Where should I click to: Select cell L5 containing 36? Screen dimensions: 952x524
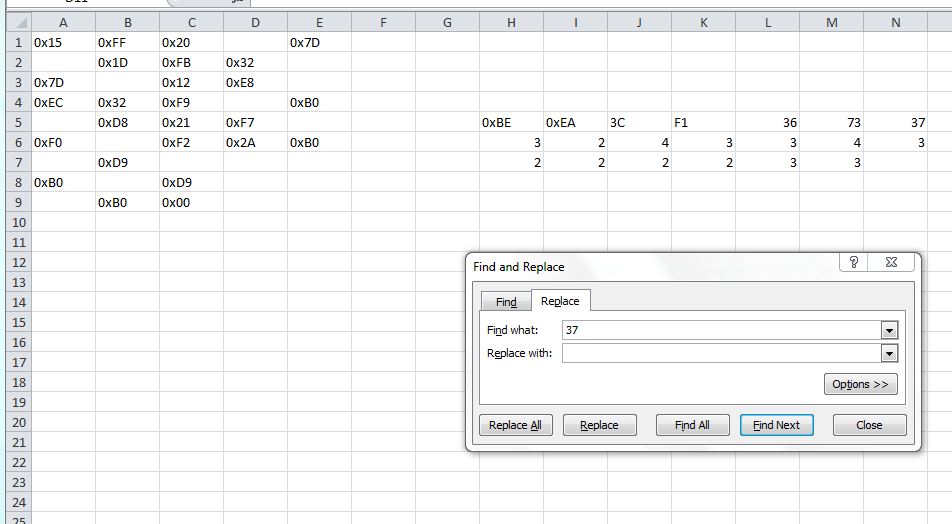(767, 123)
